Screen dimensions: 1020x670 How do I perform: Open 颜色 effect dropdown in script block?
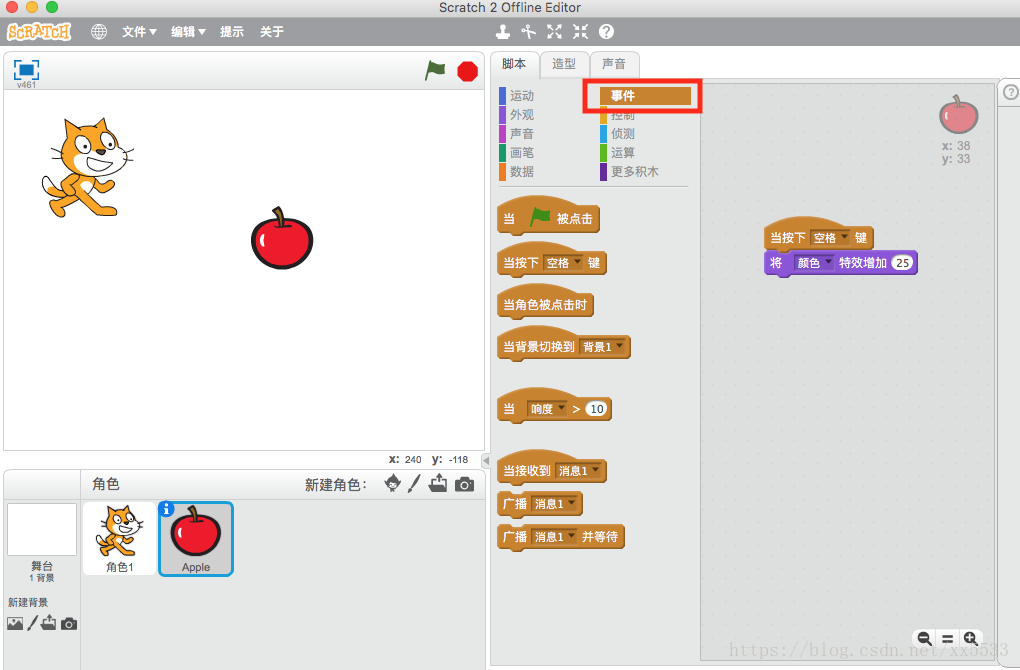click(814, 263)
